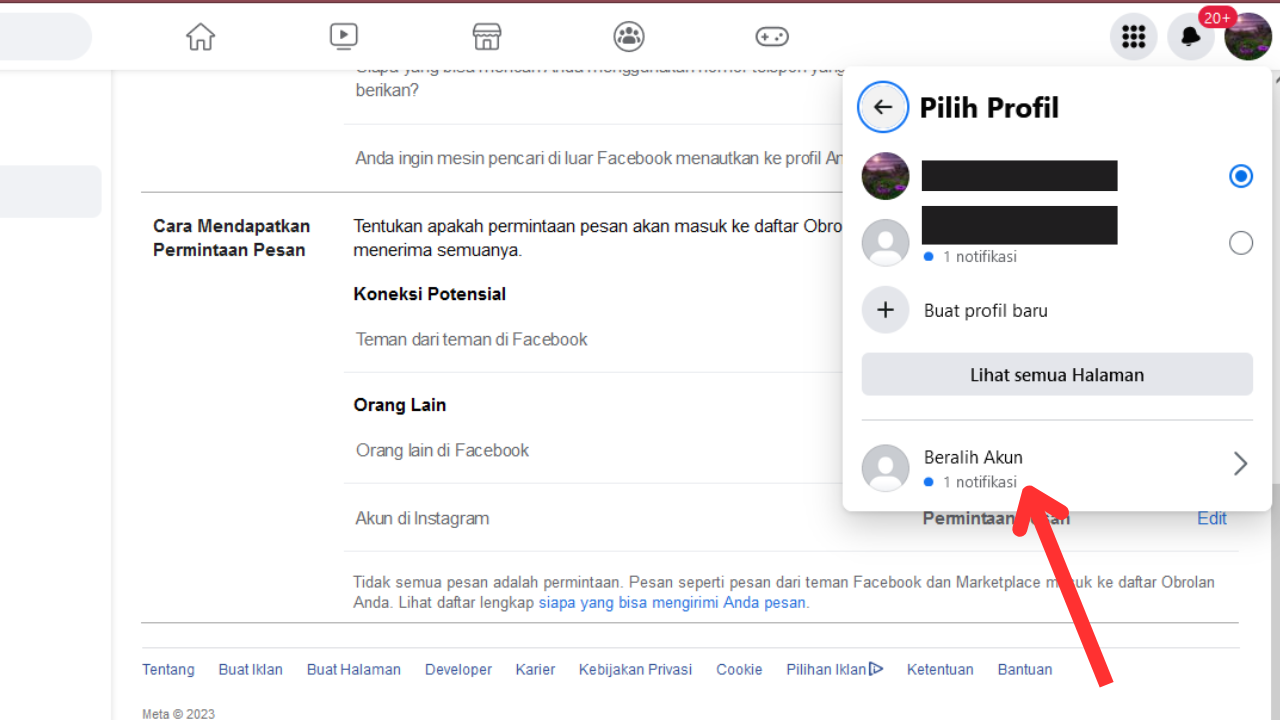Click the Koneksi Potensial heading
The height and width of the screenshot is (720, 1280).
tap(430, 294)
